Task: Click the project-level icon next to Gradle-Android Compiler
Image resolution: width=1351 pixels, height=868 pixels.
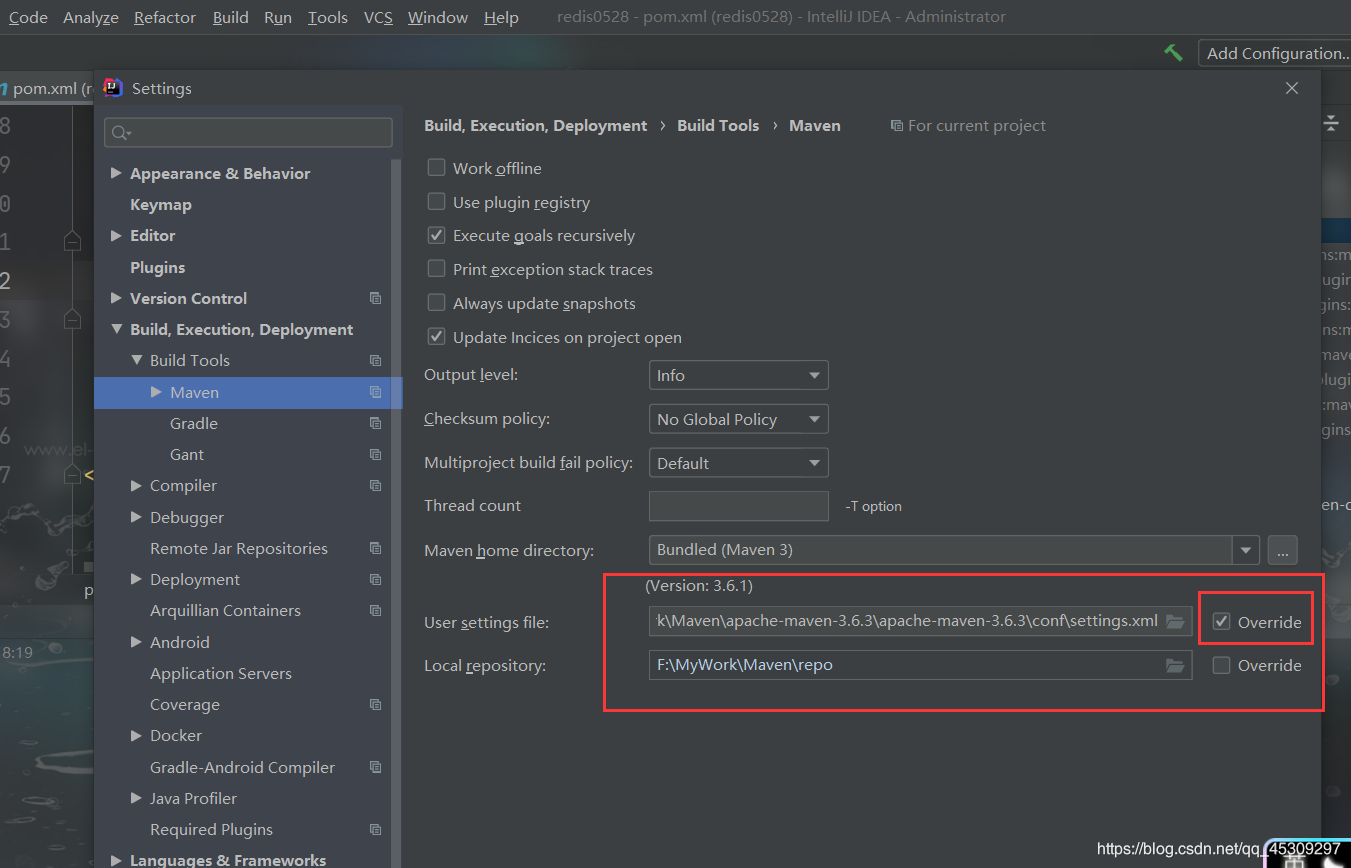Action: pos(375,767)
